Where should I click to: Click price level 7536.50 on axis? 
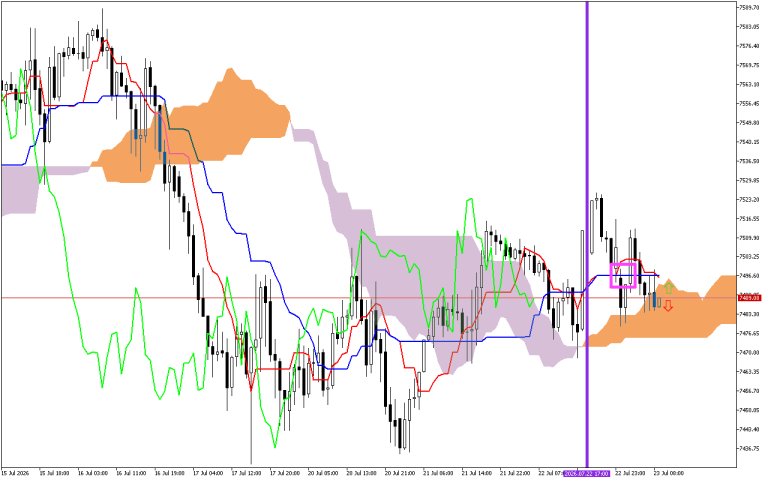click(749, 161)
